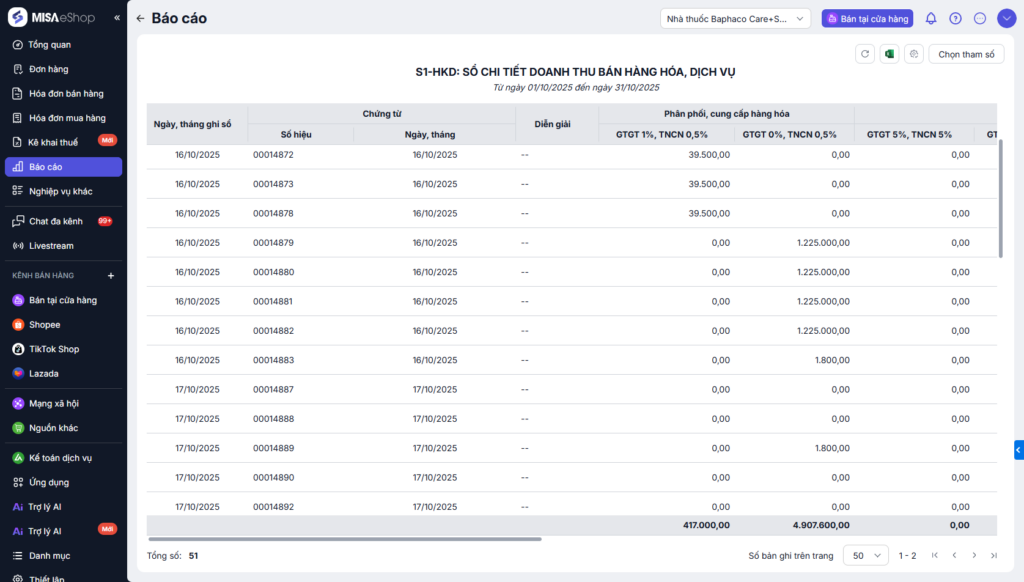
Task: Change records per page dropdown from 50
Action: point(865,555)
